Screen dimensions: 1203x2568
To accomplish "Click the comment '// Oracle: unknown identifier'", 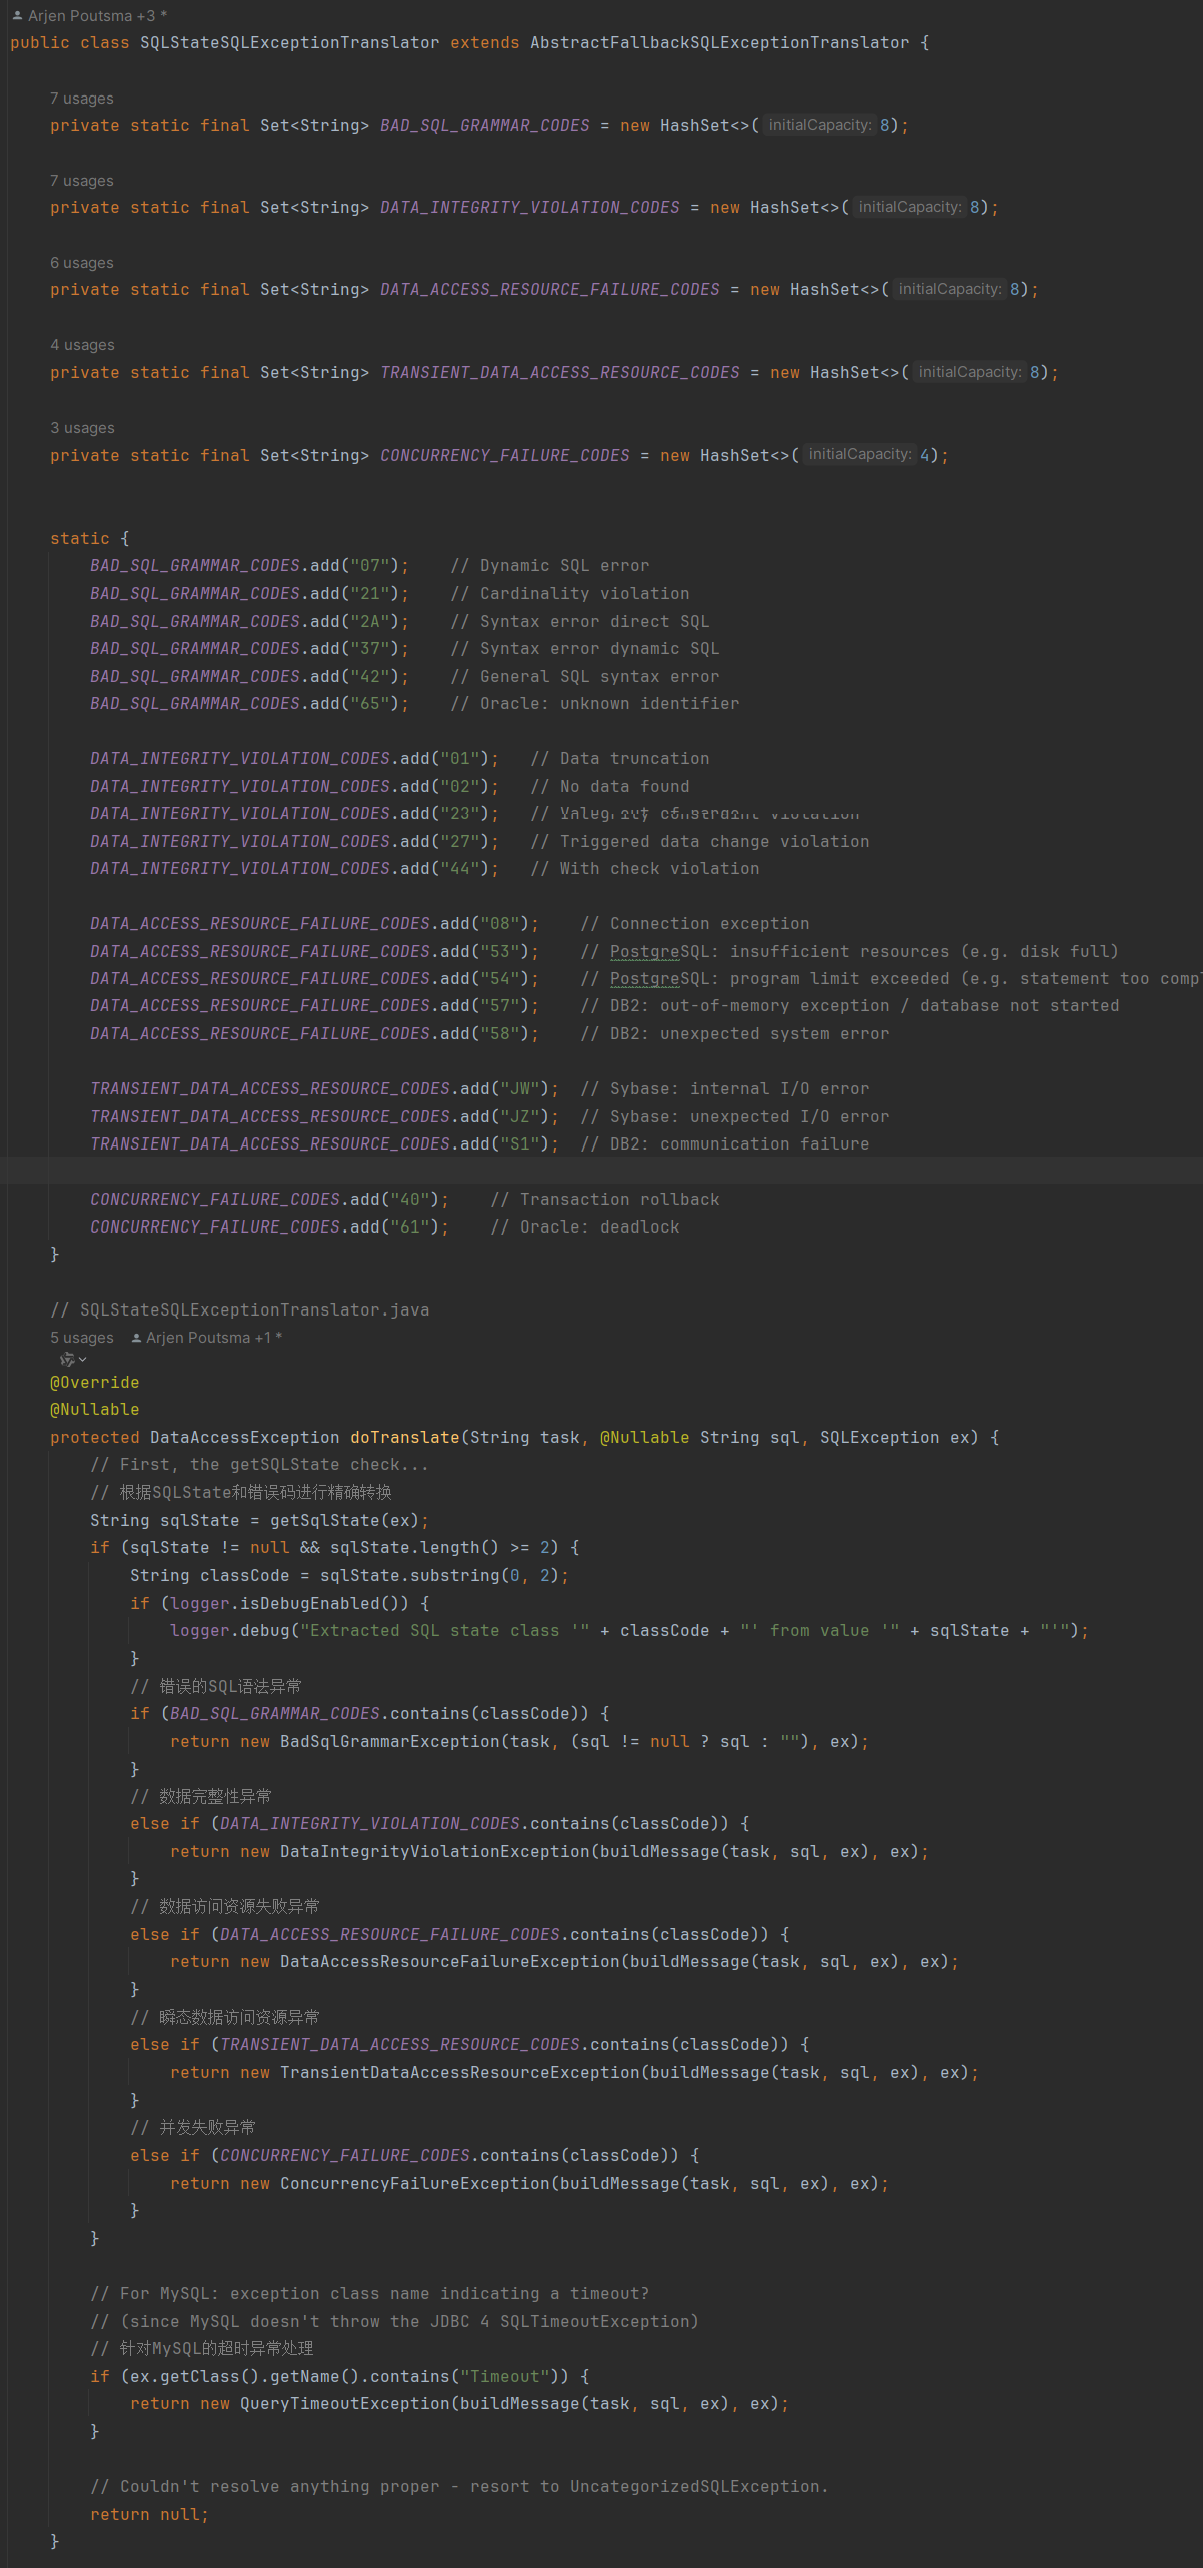I will (594, 704).
